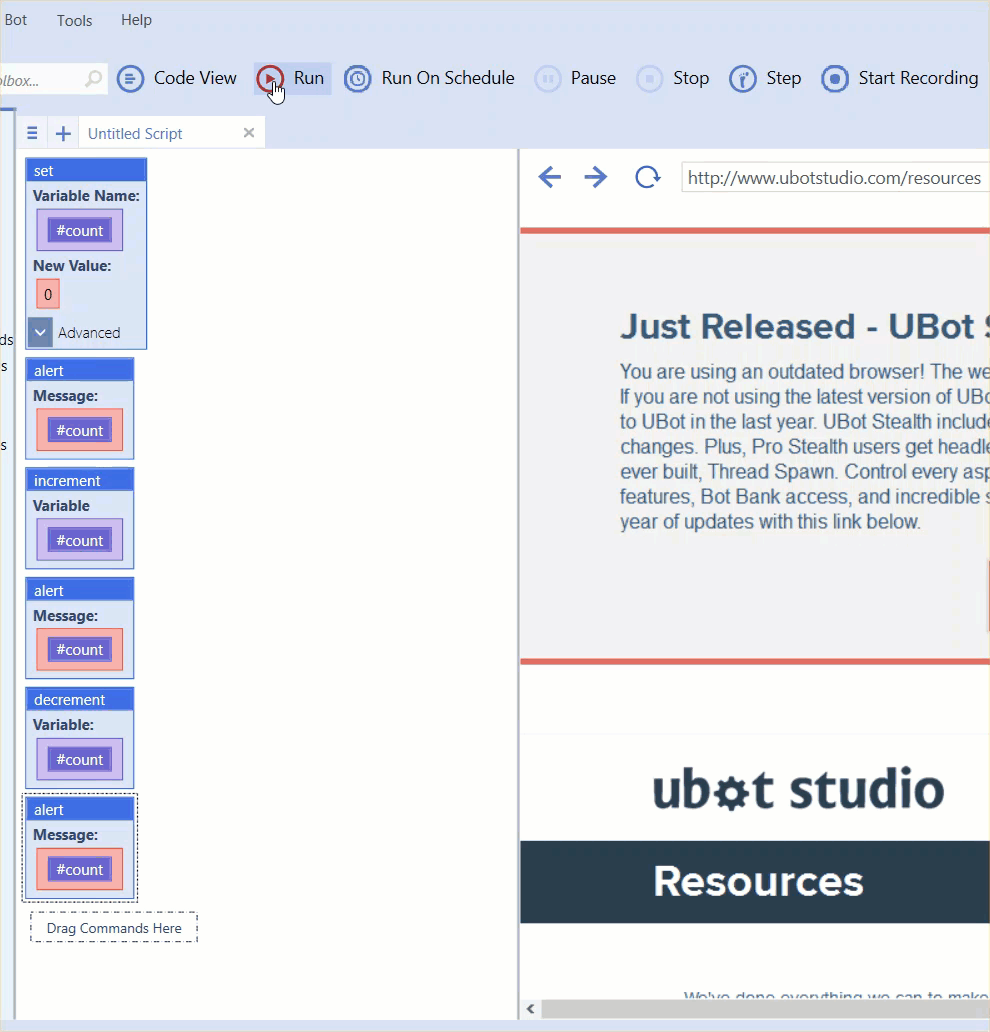This screenshot has width=990, height=1032.
Task: Click the browser horizontal scrollbar track
Action: point(765,1009)
